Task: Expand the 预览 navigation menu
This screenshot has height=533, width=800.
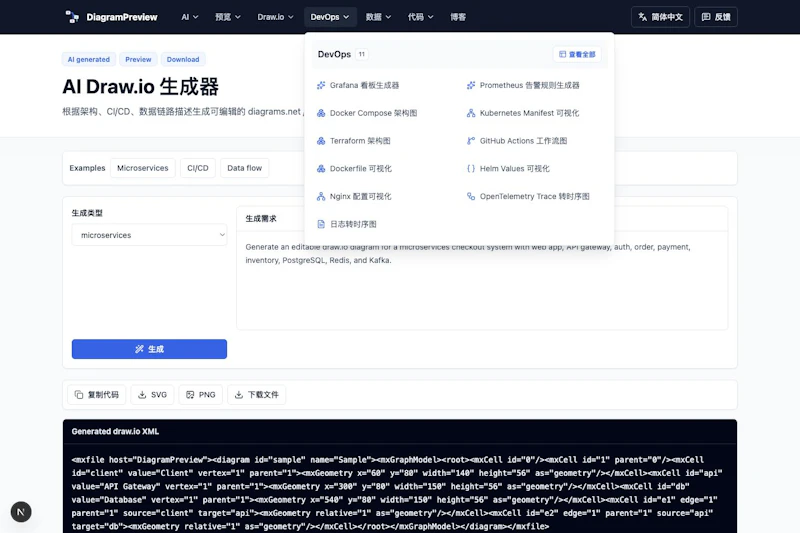Action: pyautogui.click(x=228, y=17)
